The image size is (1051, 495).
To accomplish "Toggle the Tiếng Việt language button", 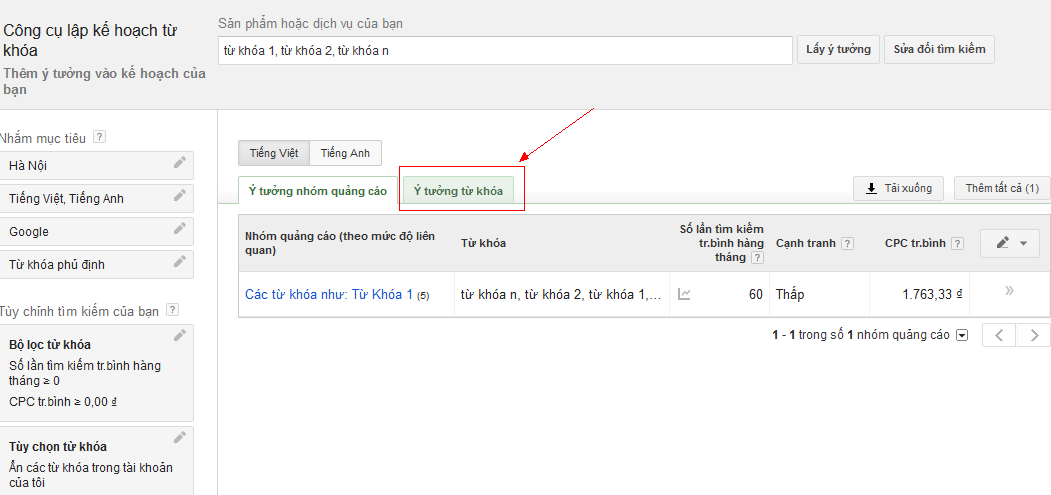I will point(274,153).
